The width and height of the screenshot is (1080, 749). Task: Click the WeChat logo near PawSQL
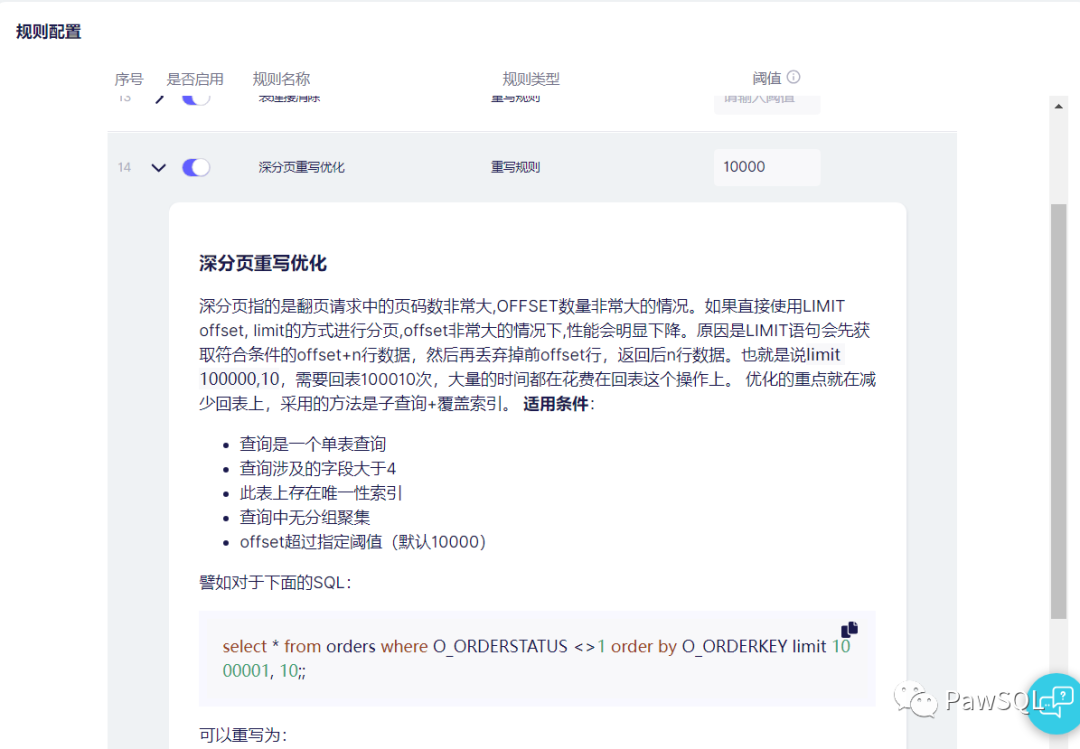917,700
